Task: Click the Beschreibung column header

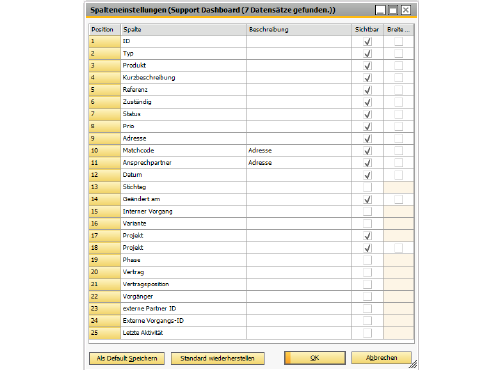Action: tap(299, 29)
